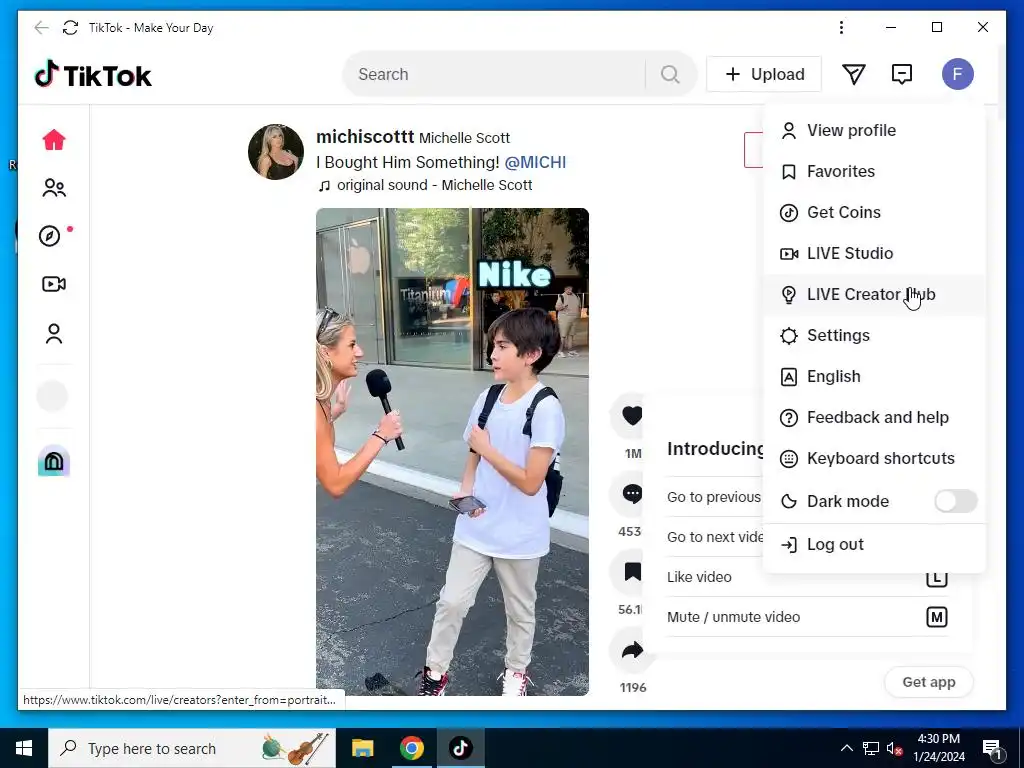Click the muted volume tray icon

[x=894, y=748]
